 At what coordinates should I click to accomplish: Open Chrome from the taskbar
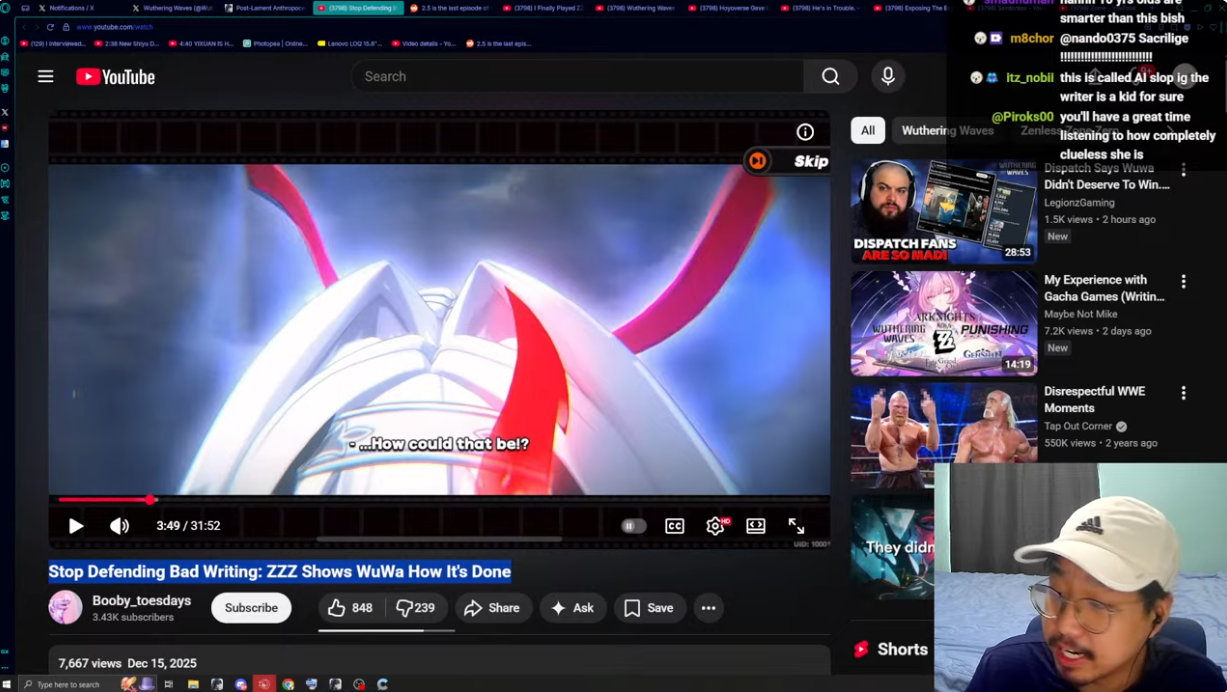[x=288, y=684]
